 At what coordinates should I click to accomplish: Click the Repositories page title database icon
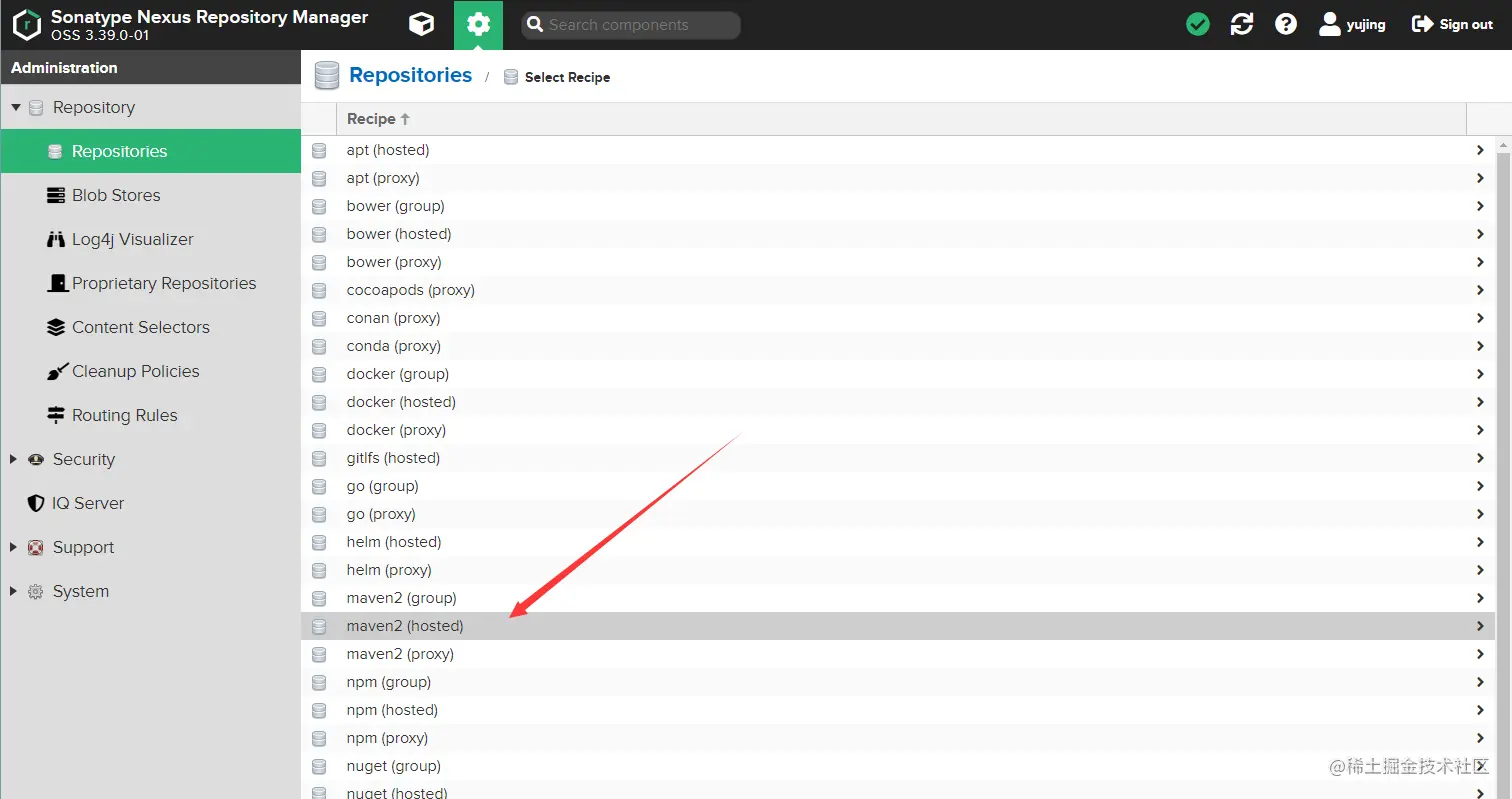point(327,76)
